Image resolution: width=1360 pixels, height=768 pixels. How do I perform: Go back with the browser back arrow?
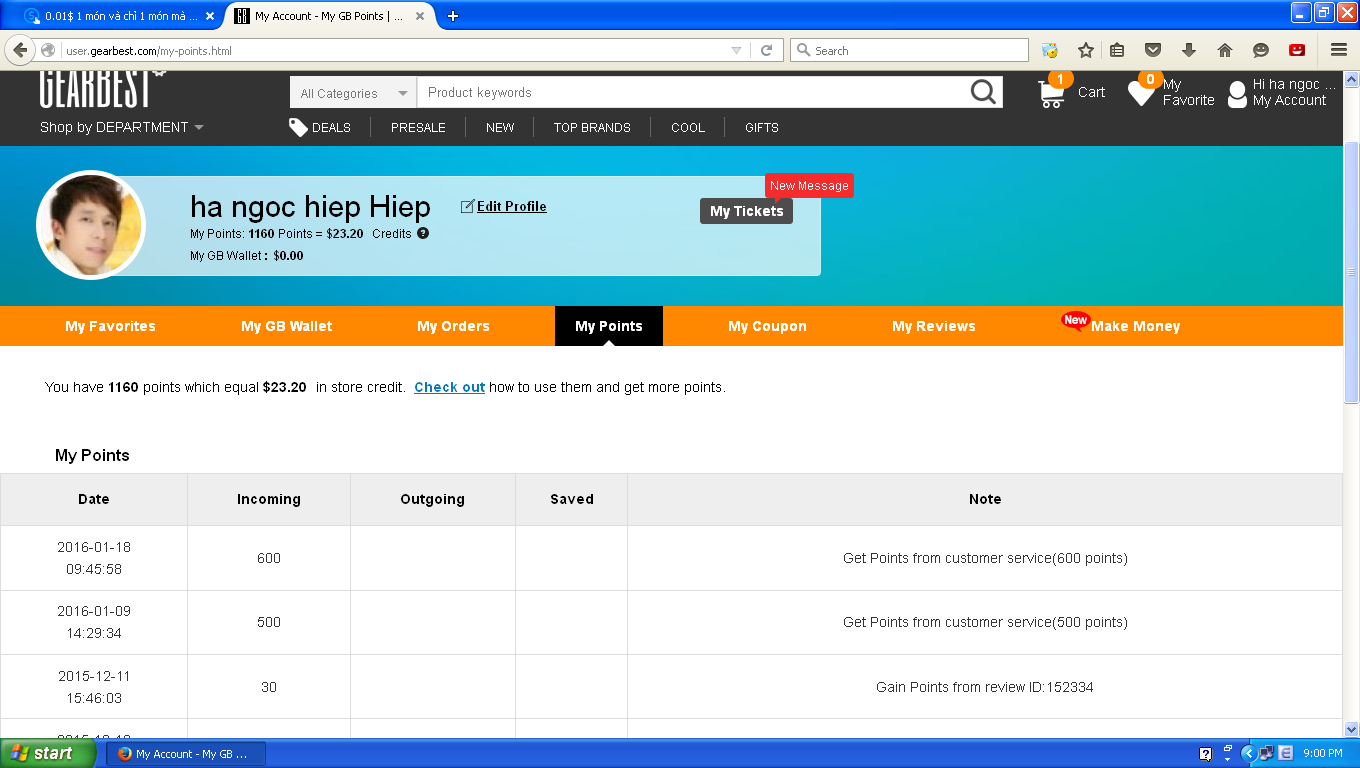point(20,50)
